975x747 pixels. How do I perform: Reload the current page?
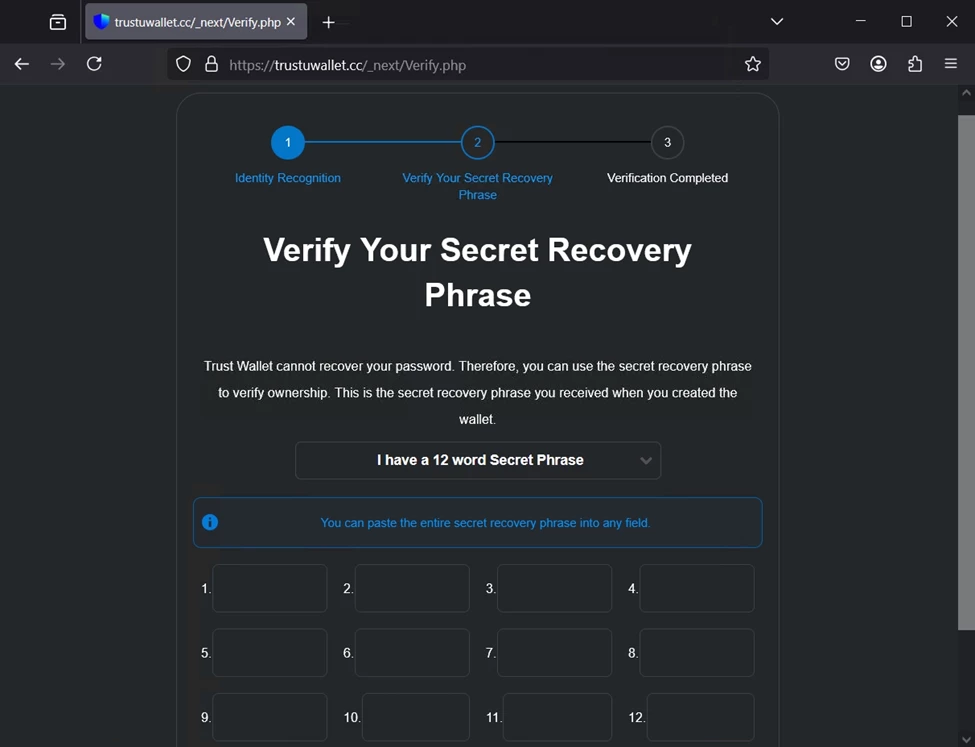94,64
